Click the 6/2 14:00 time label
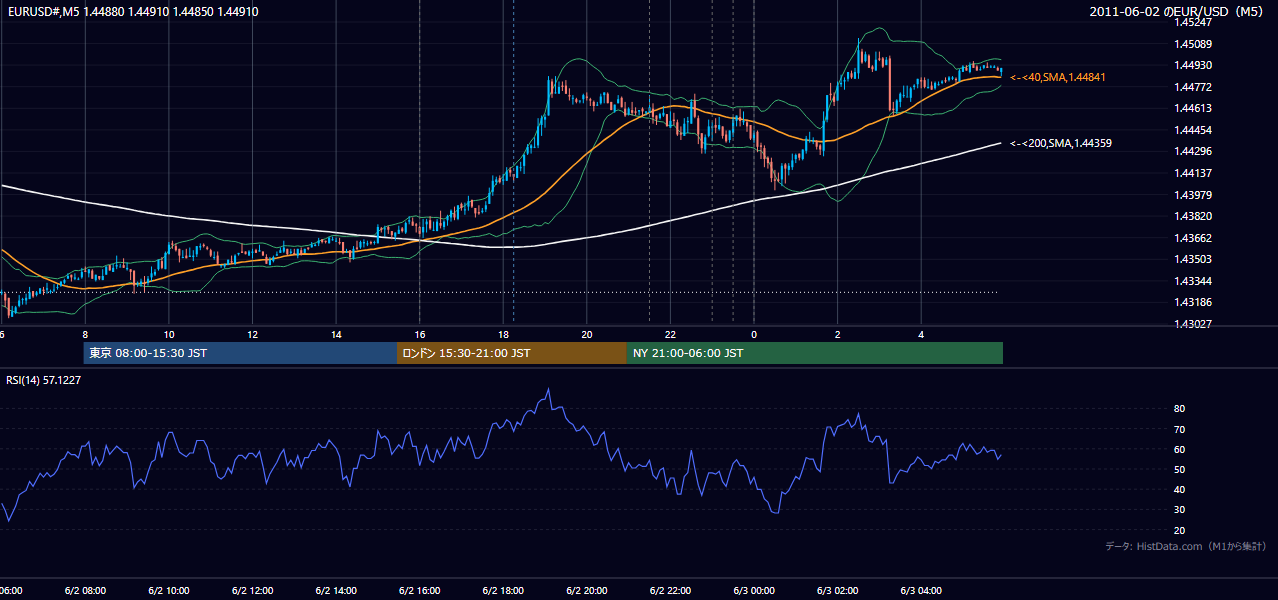 pyautogui.click(x=336, y=591)
